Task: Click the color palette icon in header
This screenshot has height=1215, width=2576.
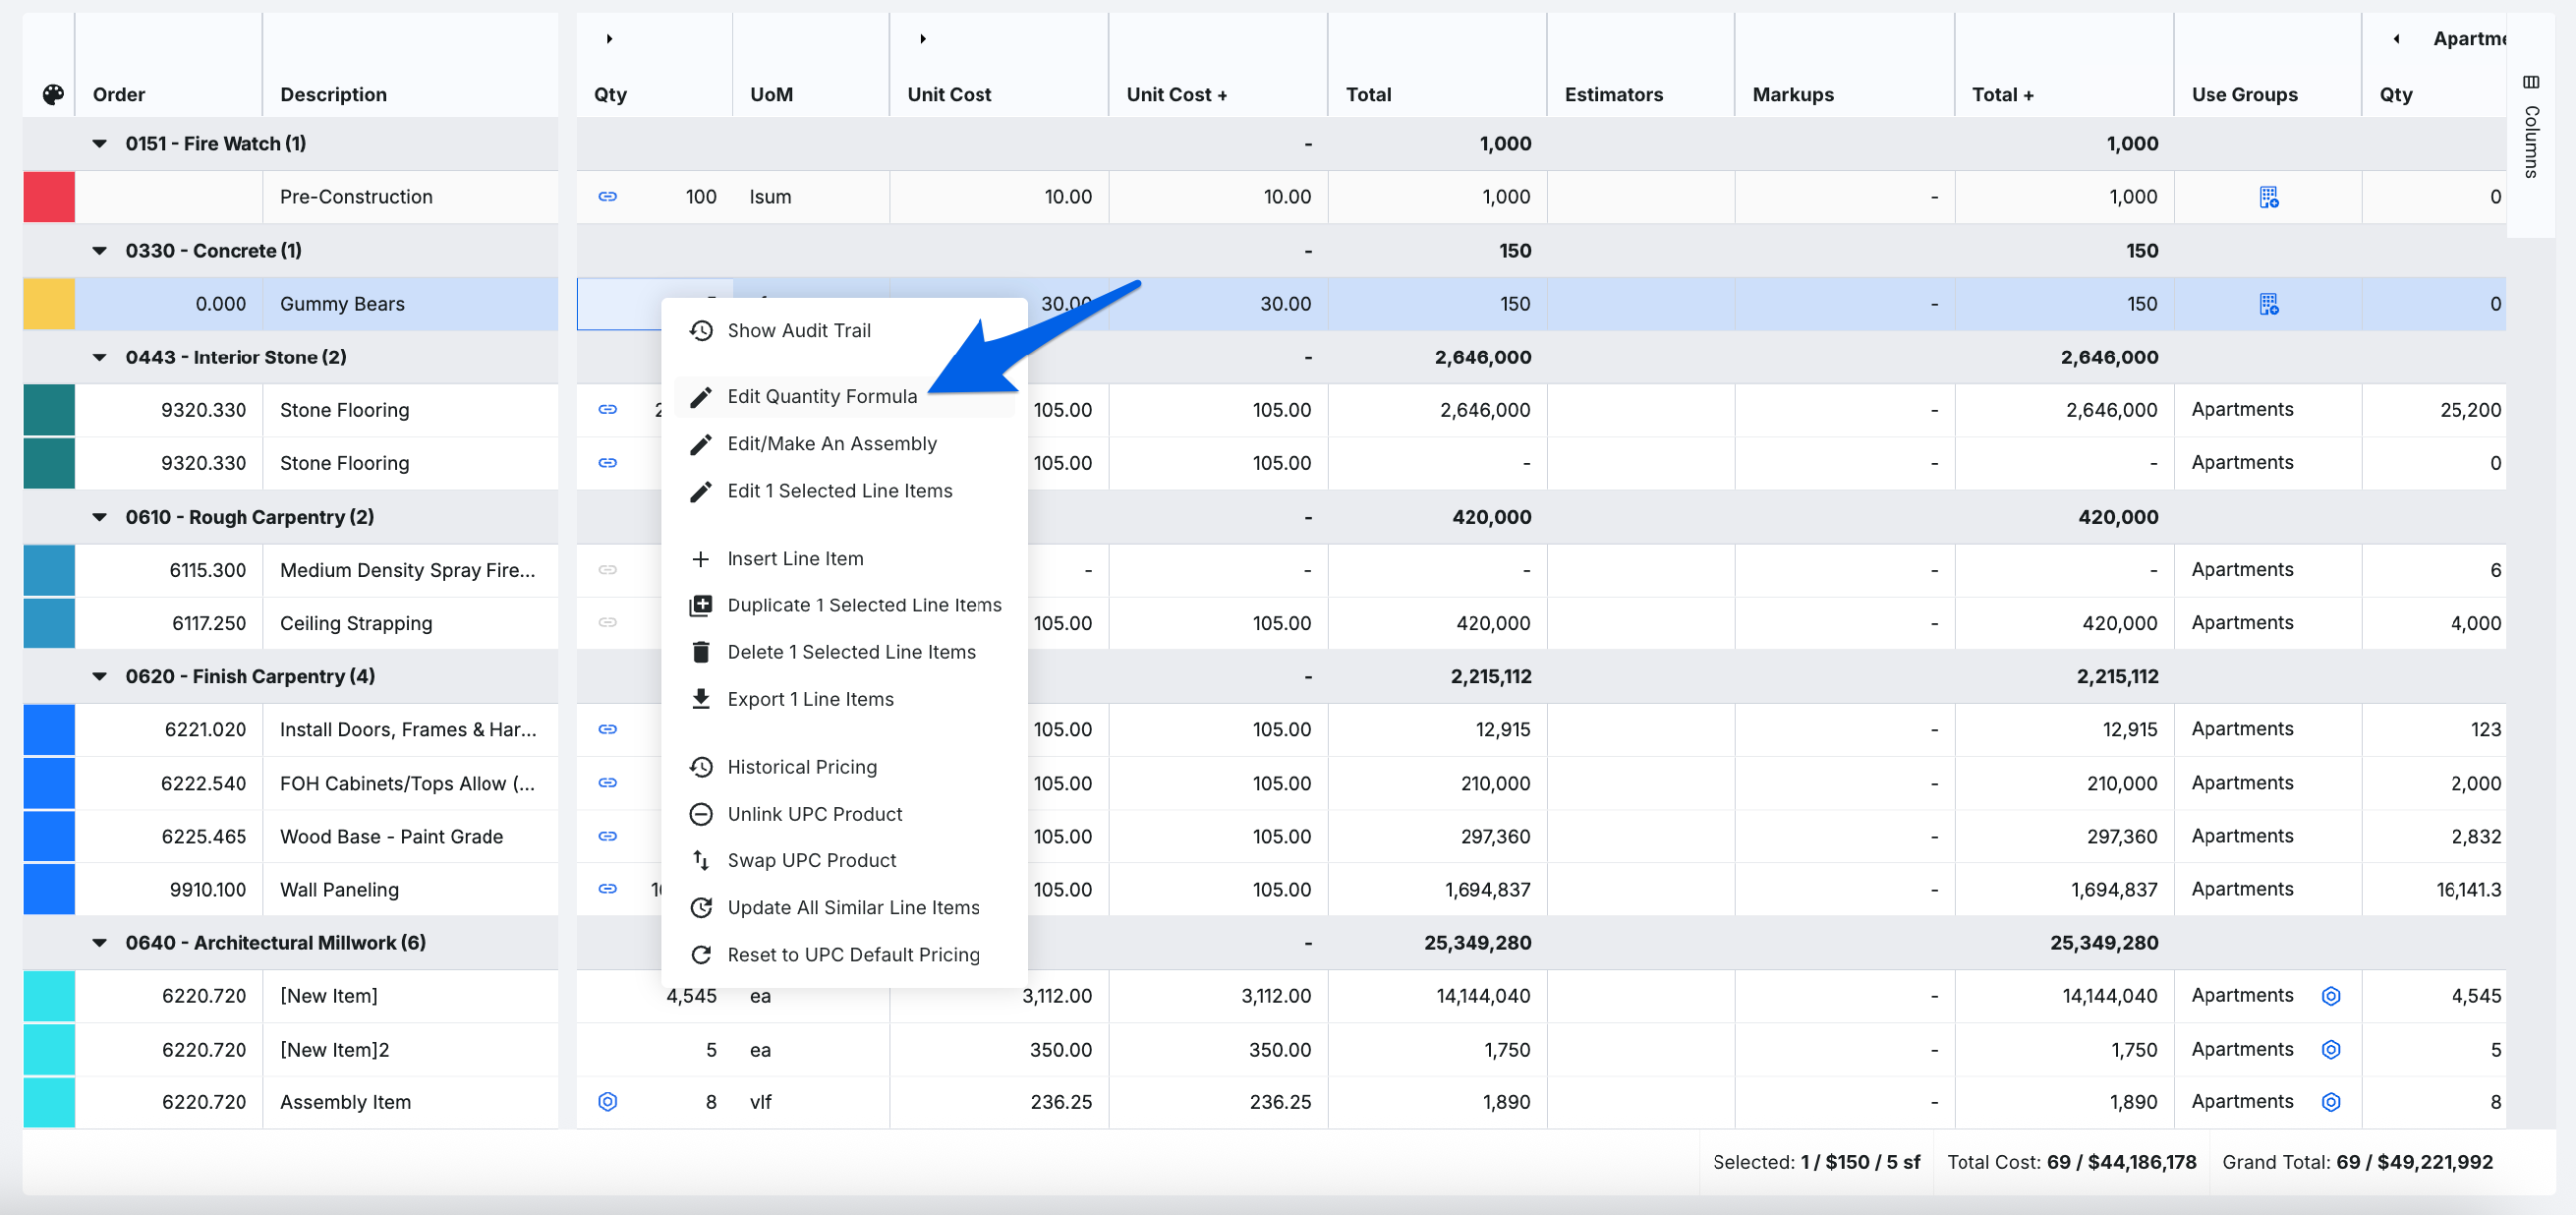Action: pos(53,94)
